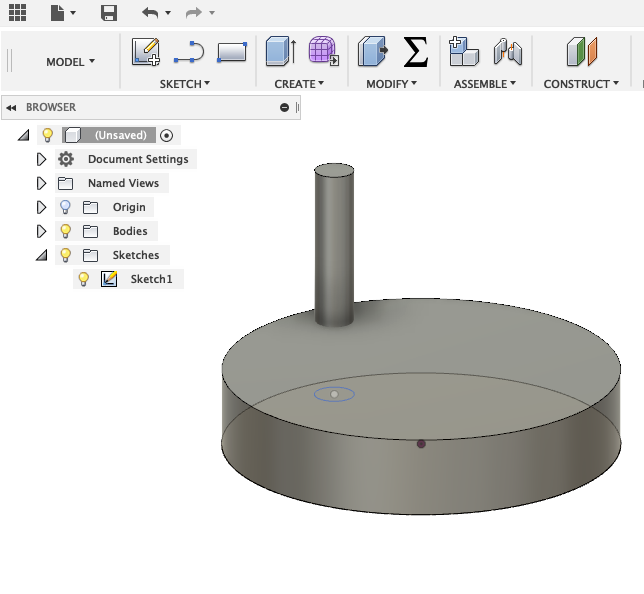Viewport: 644px width, 594px height.
Task: Click the Origin folder icon
Action: [90, 207]
